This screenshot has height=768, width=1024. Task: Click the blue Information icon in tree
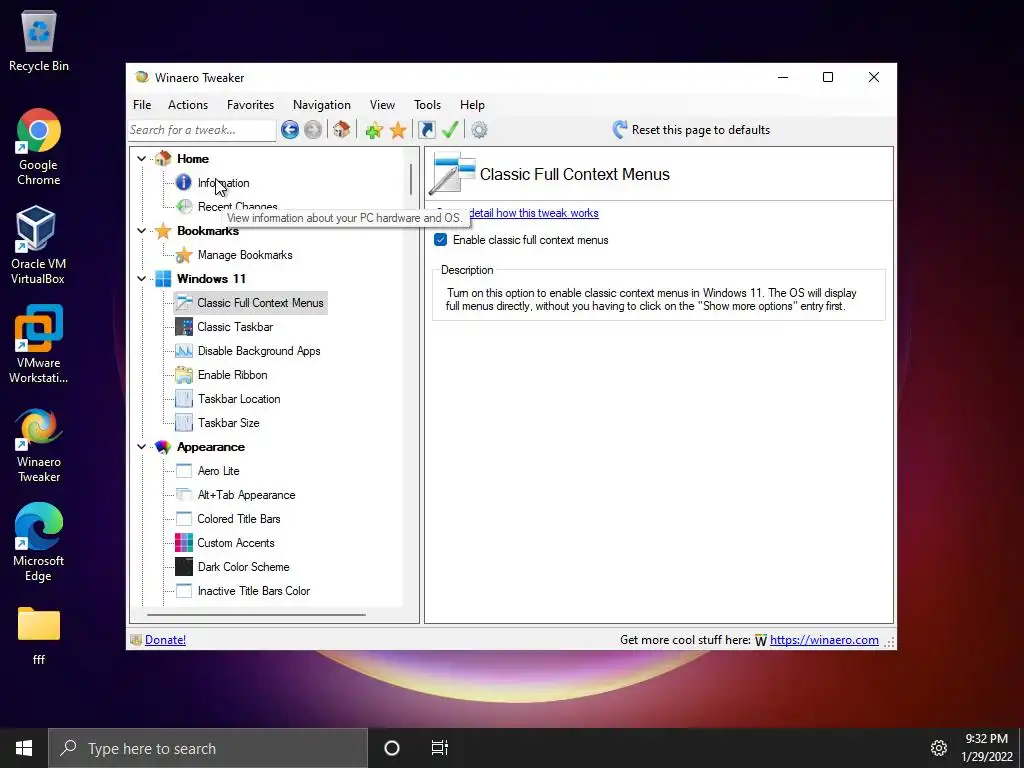tap(184, 183)
